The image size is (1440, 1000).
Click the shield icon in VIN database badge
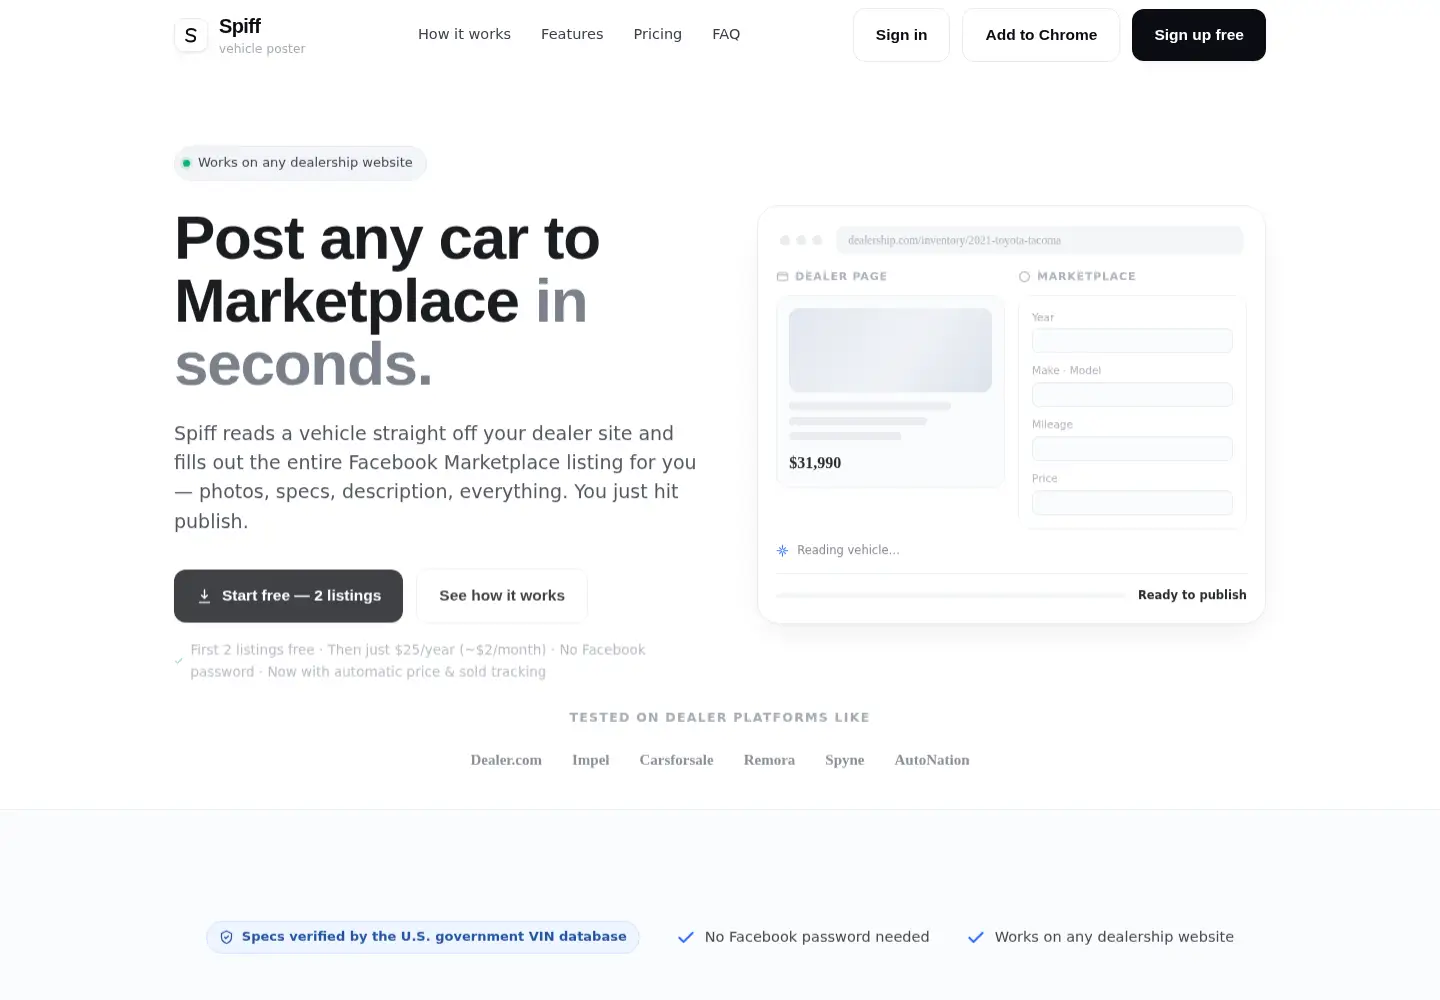(x=226, y=937)
